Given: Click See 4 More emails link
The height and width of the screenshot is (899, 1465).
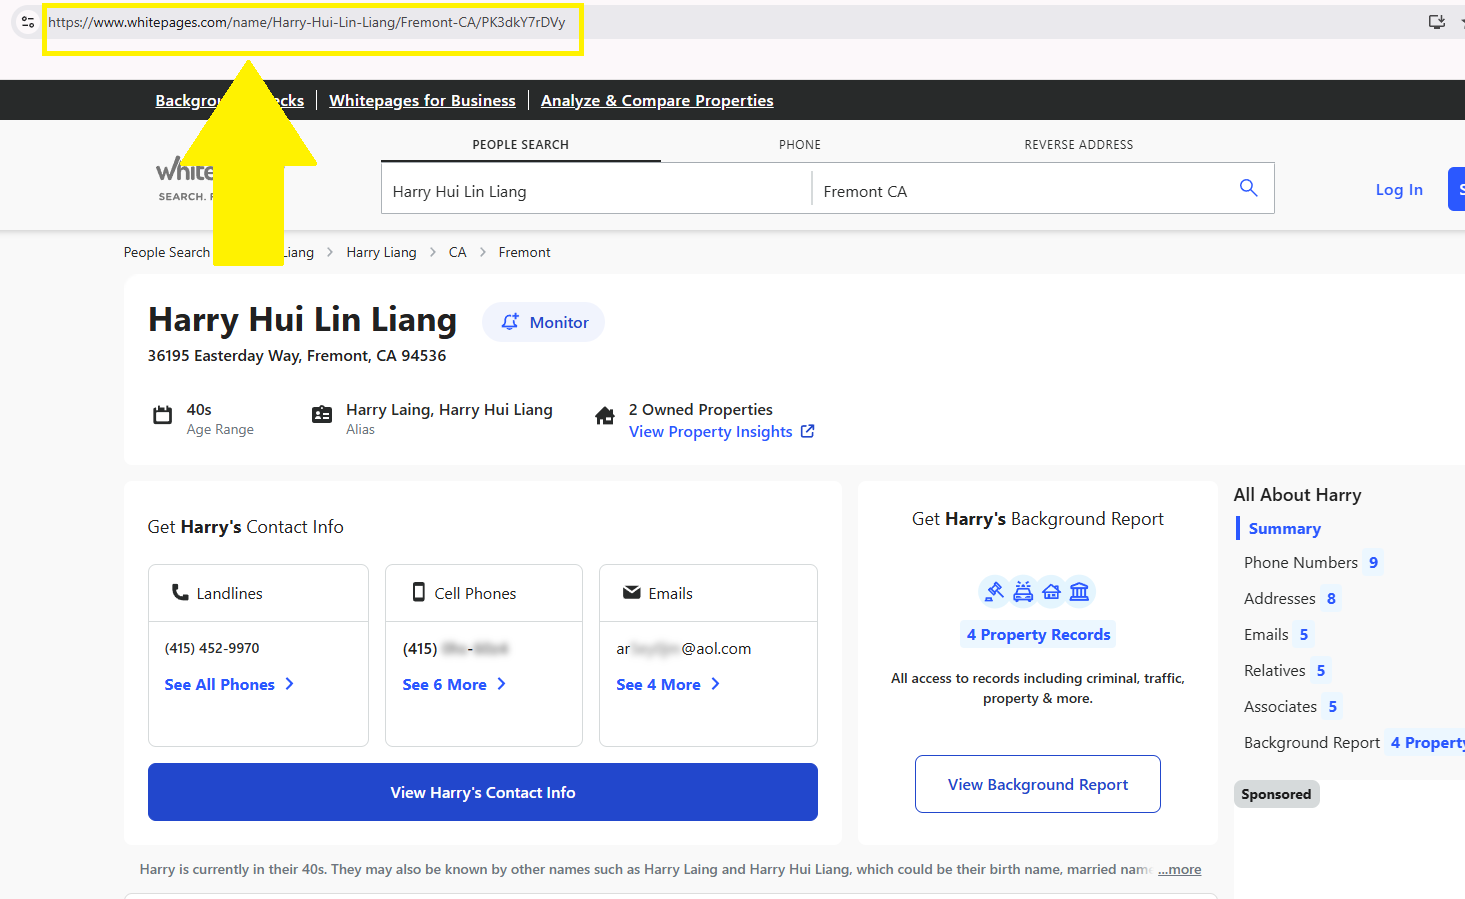Looking at the screenshot, I should (658, 684).
